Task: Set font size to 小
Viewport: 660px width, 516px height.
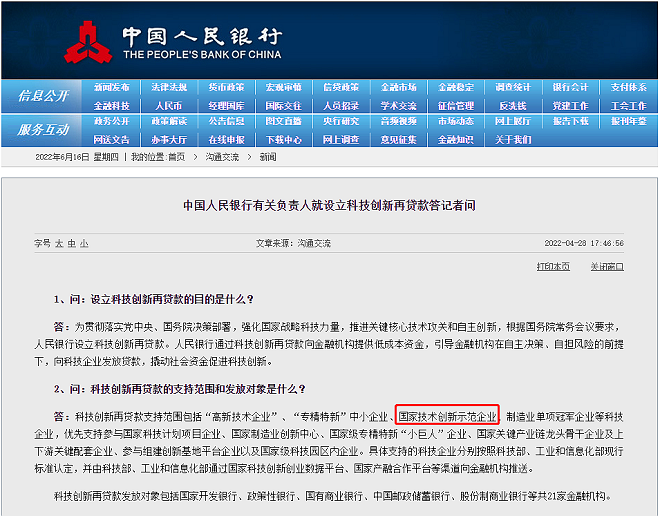Action: (x=84, y=243)
